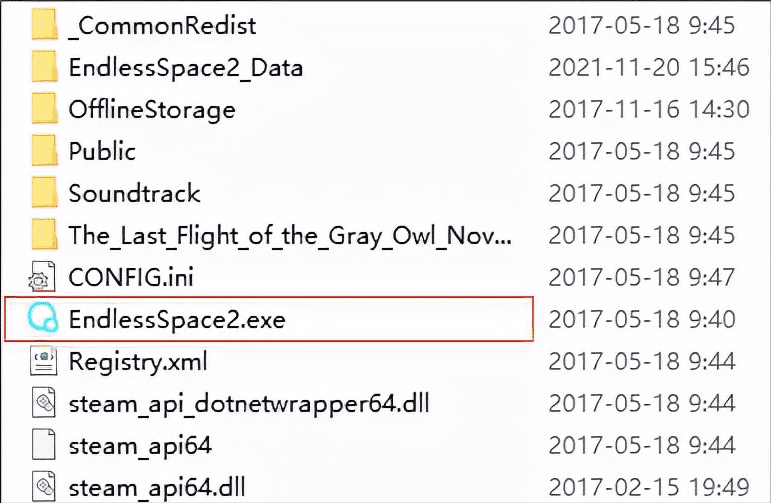This screenshot has width=771, height=503.
Task: Click the EndlessSpace2_Data folder icon
Action: [x=44, y=67]
